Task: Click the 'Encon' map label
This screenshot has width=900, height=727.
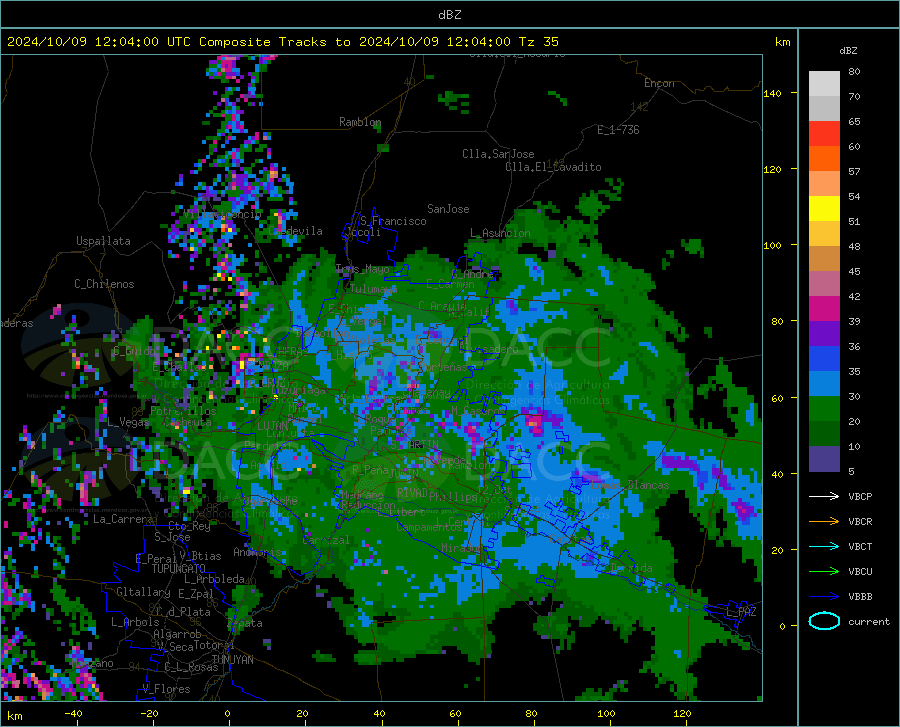Action: tap(660, 83)
